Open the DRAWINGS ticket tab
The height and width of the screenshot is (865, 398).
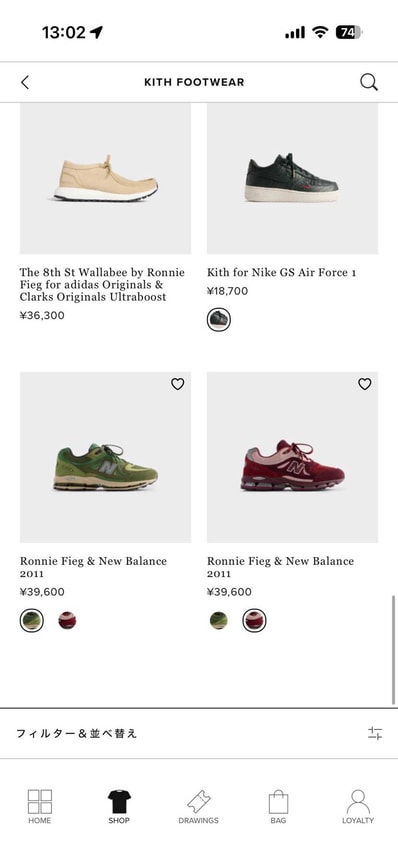pos(199,806)
